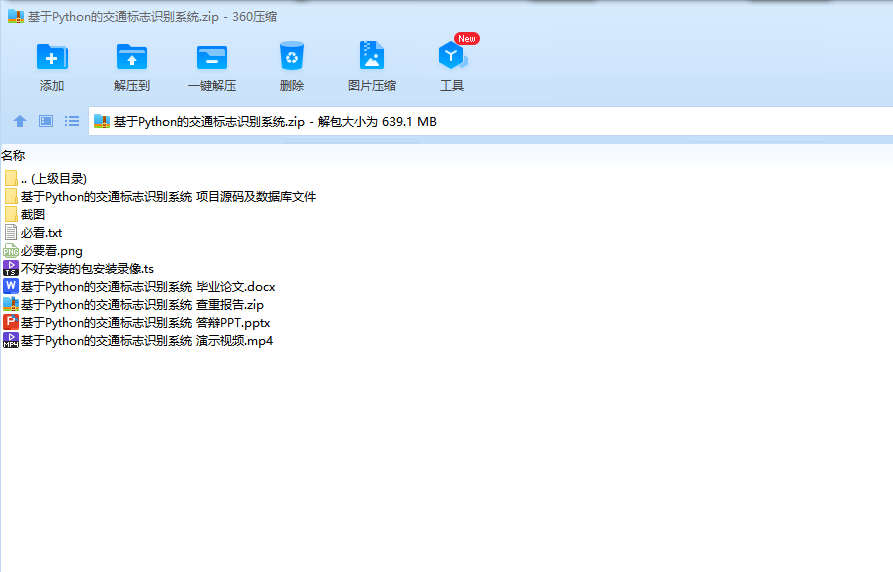Click the address bar showing 解包大小为 639.1 MB
This screenshot has height=572, width=893.
(490, 121)
